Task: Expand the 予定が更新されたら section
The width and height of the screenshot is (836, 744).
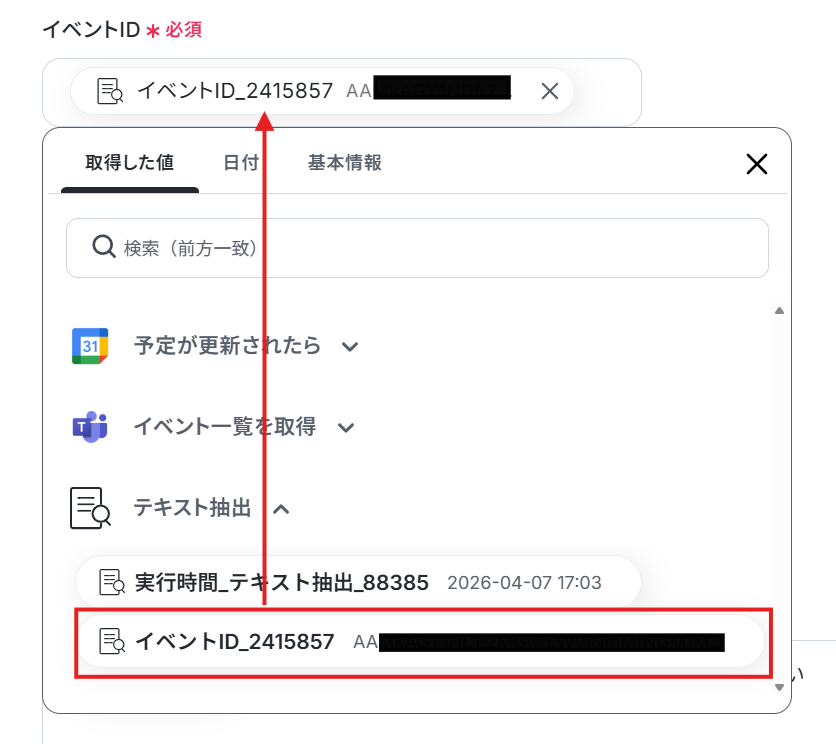Action: [350, 347]
